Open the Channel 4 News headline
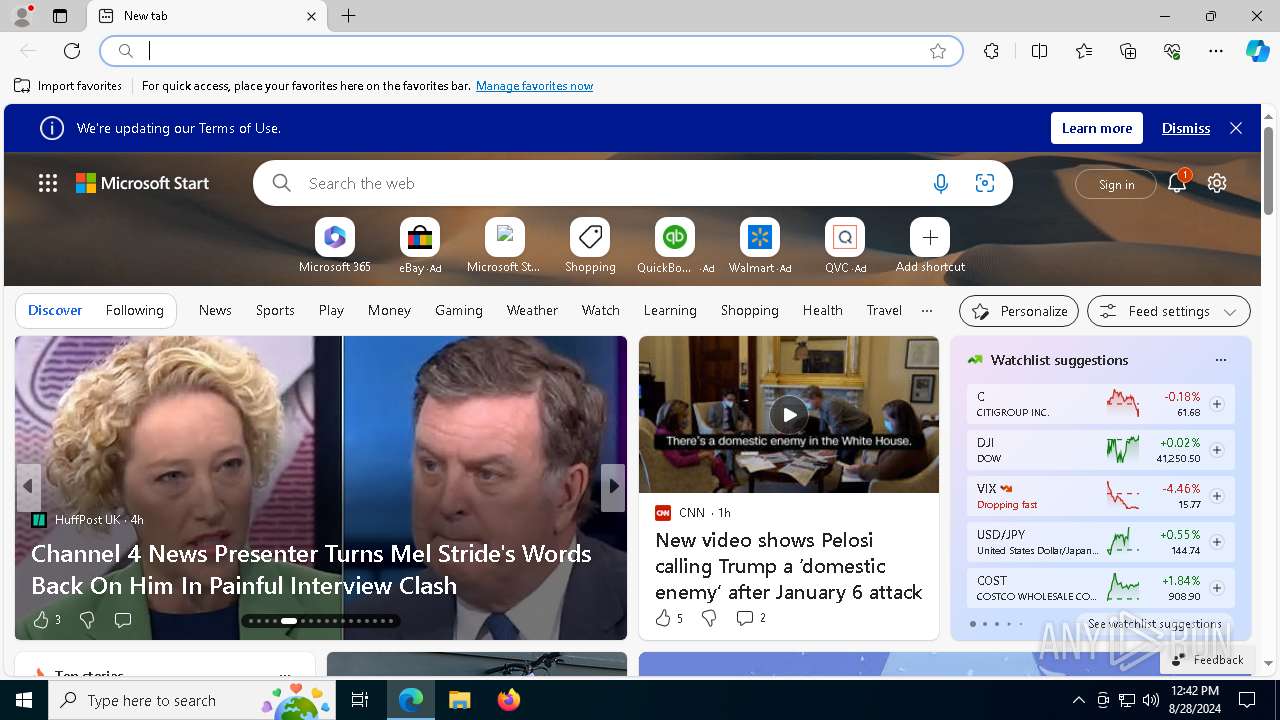Screen dimensions: 1280x720 tap(311, 569)
